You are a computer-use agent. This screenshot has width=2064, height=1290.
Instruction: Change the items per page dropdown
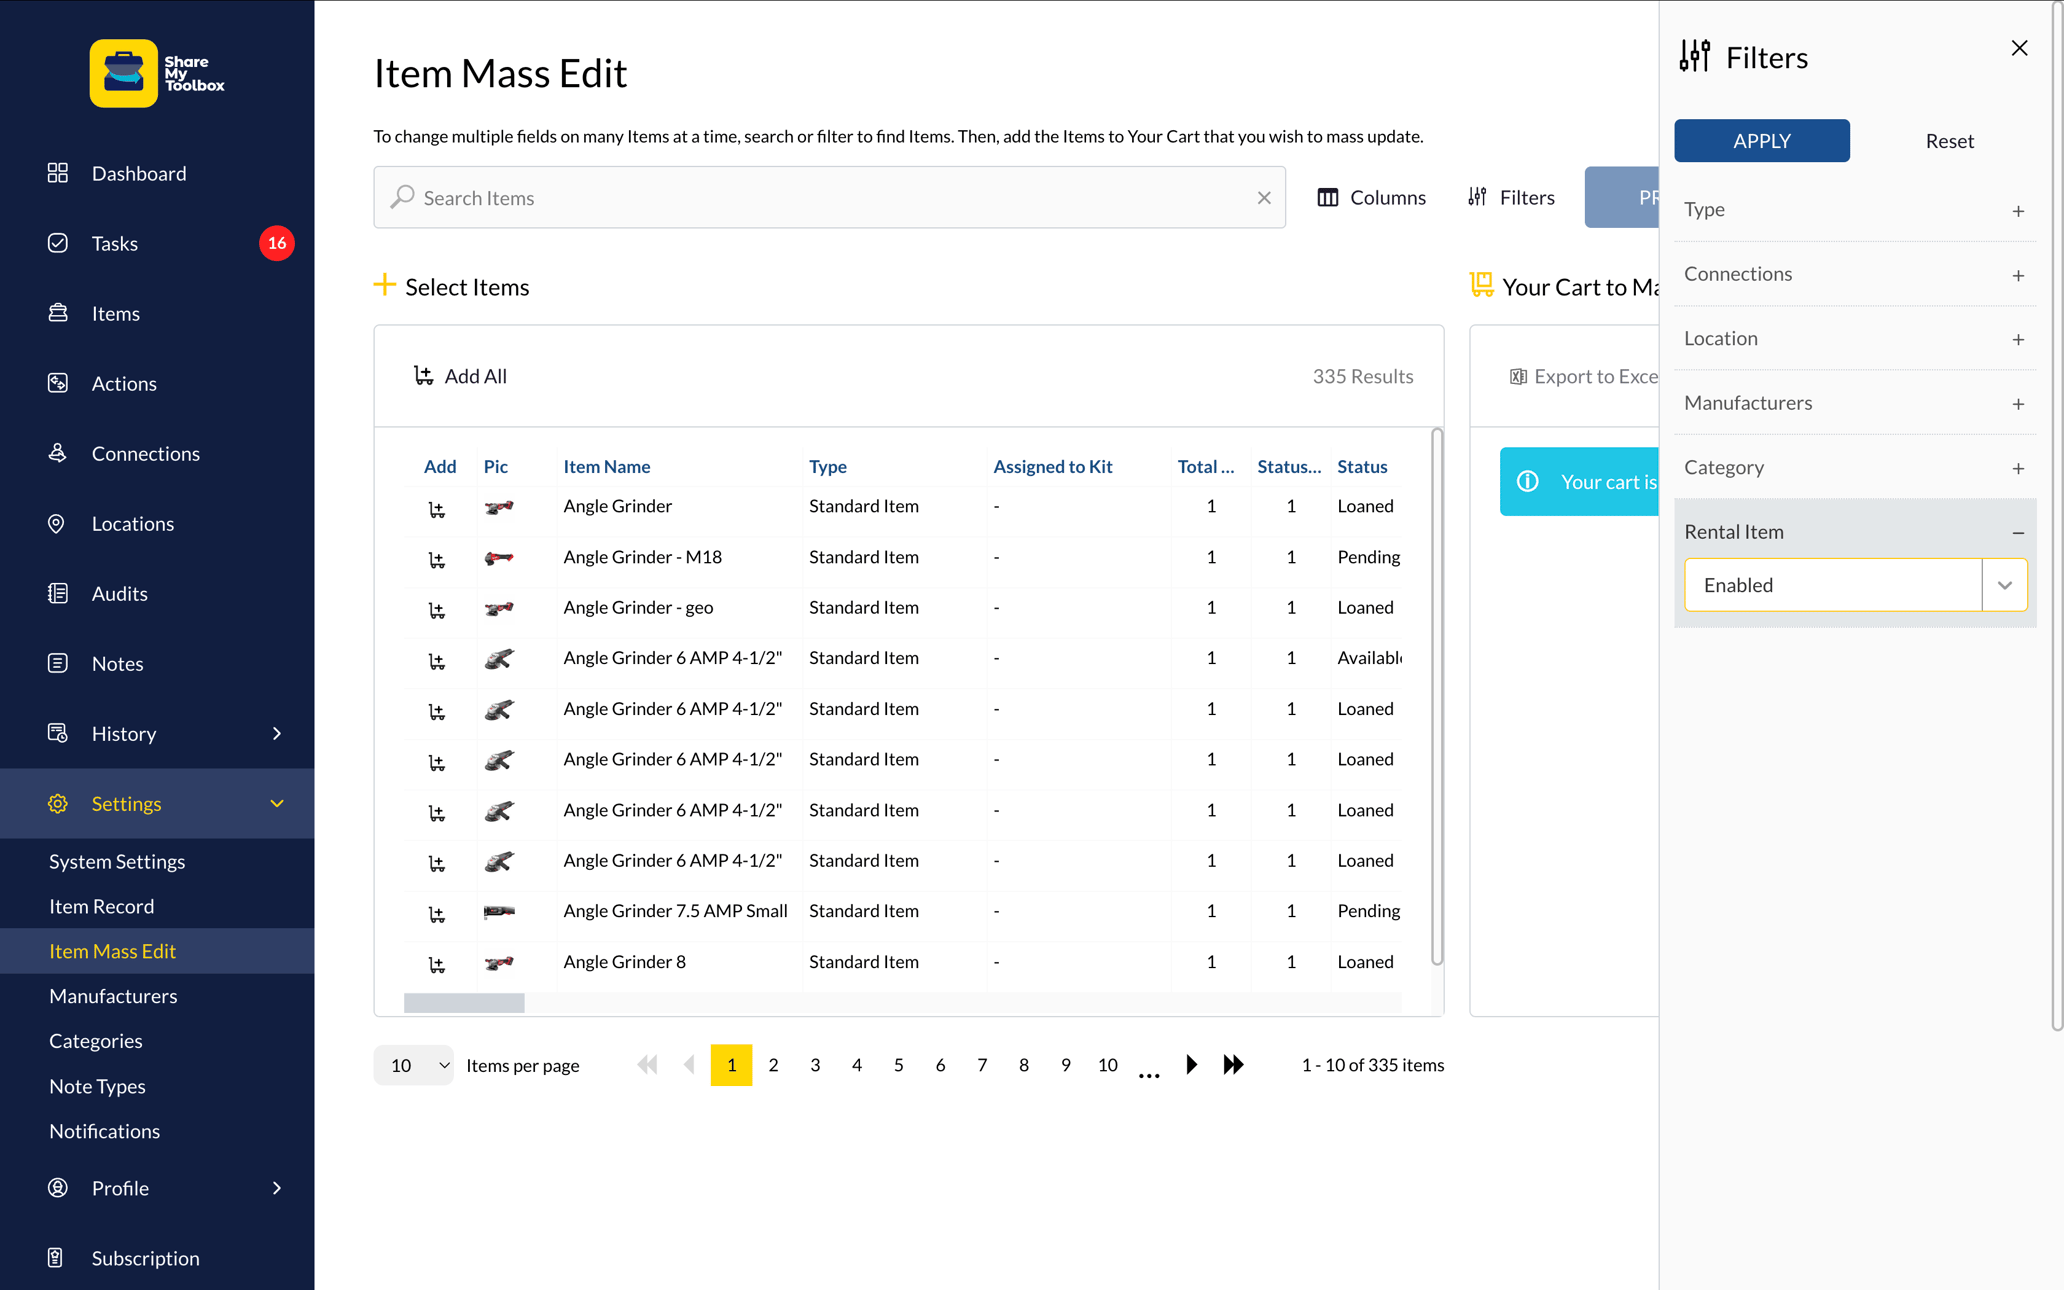pyautogui.click(x=413, y=1065)
